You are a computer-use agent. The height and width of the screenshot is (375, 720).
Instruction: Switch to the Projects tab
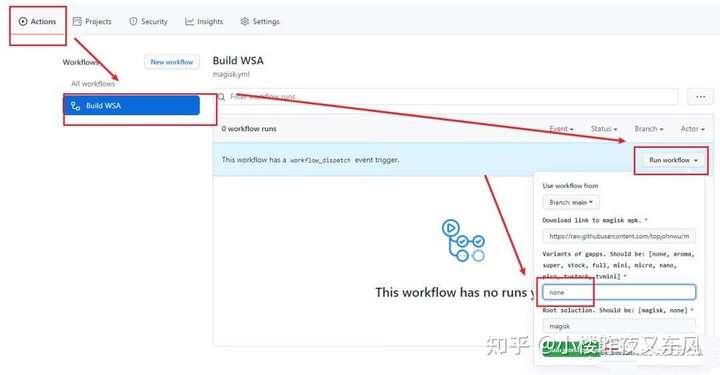pyautogui.click(x=92, y=22)
